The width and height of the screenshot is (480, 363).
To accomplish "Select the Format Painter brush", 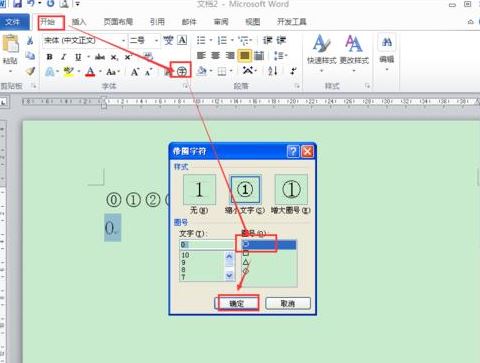I will tap(30, 71).
